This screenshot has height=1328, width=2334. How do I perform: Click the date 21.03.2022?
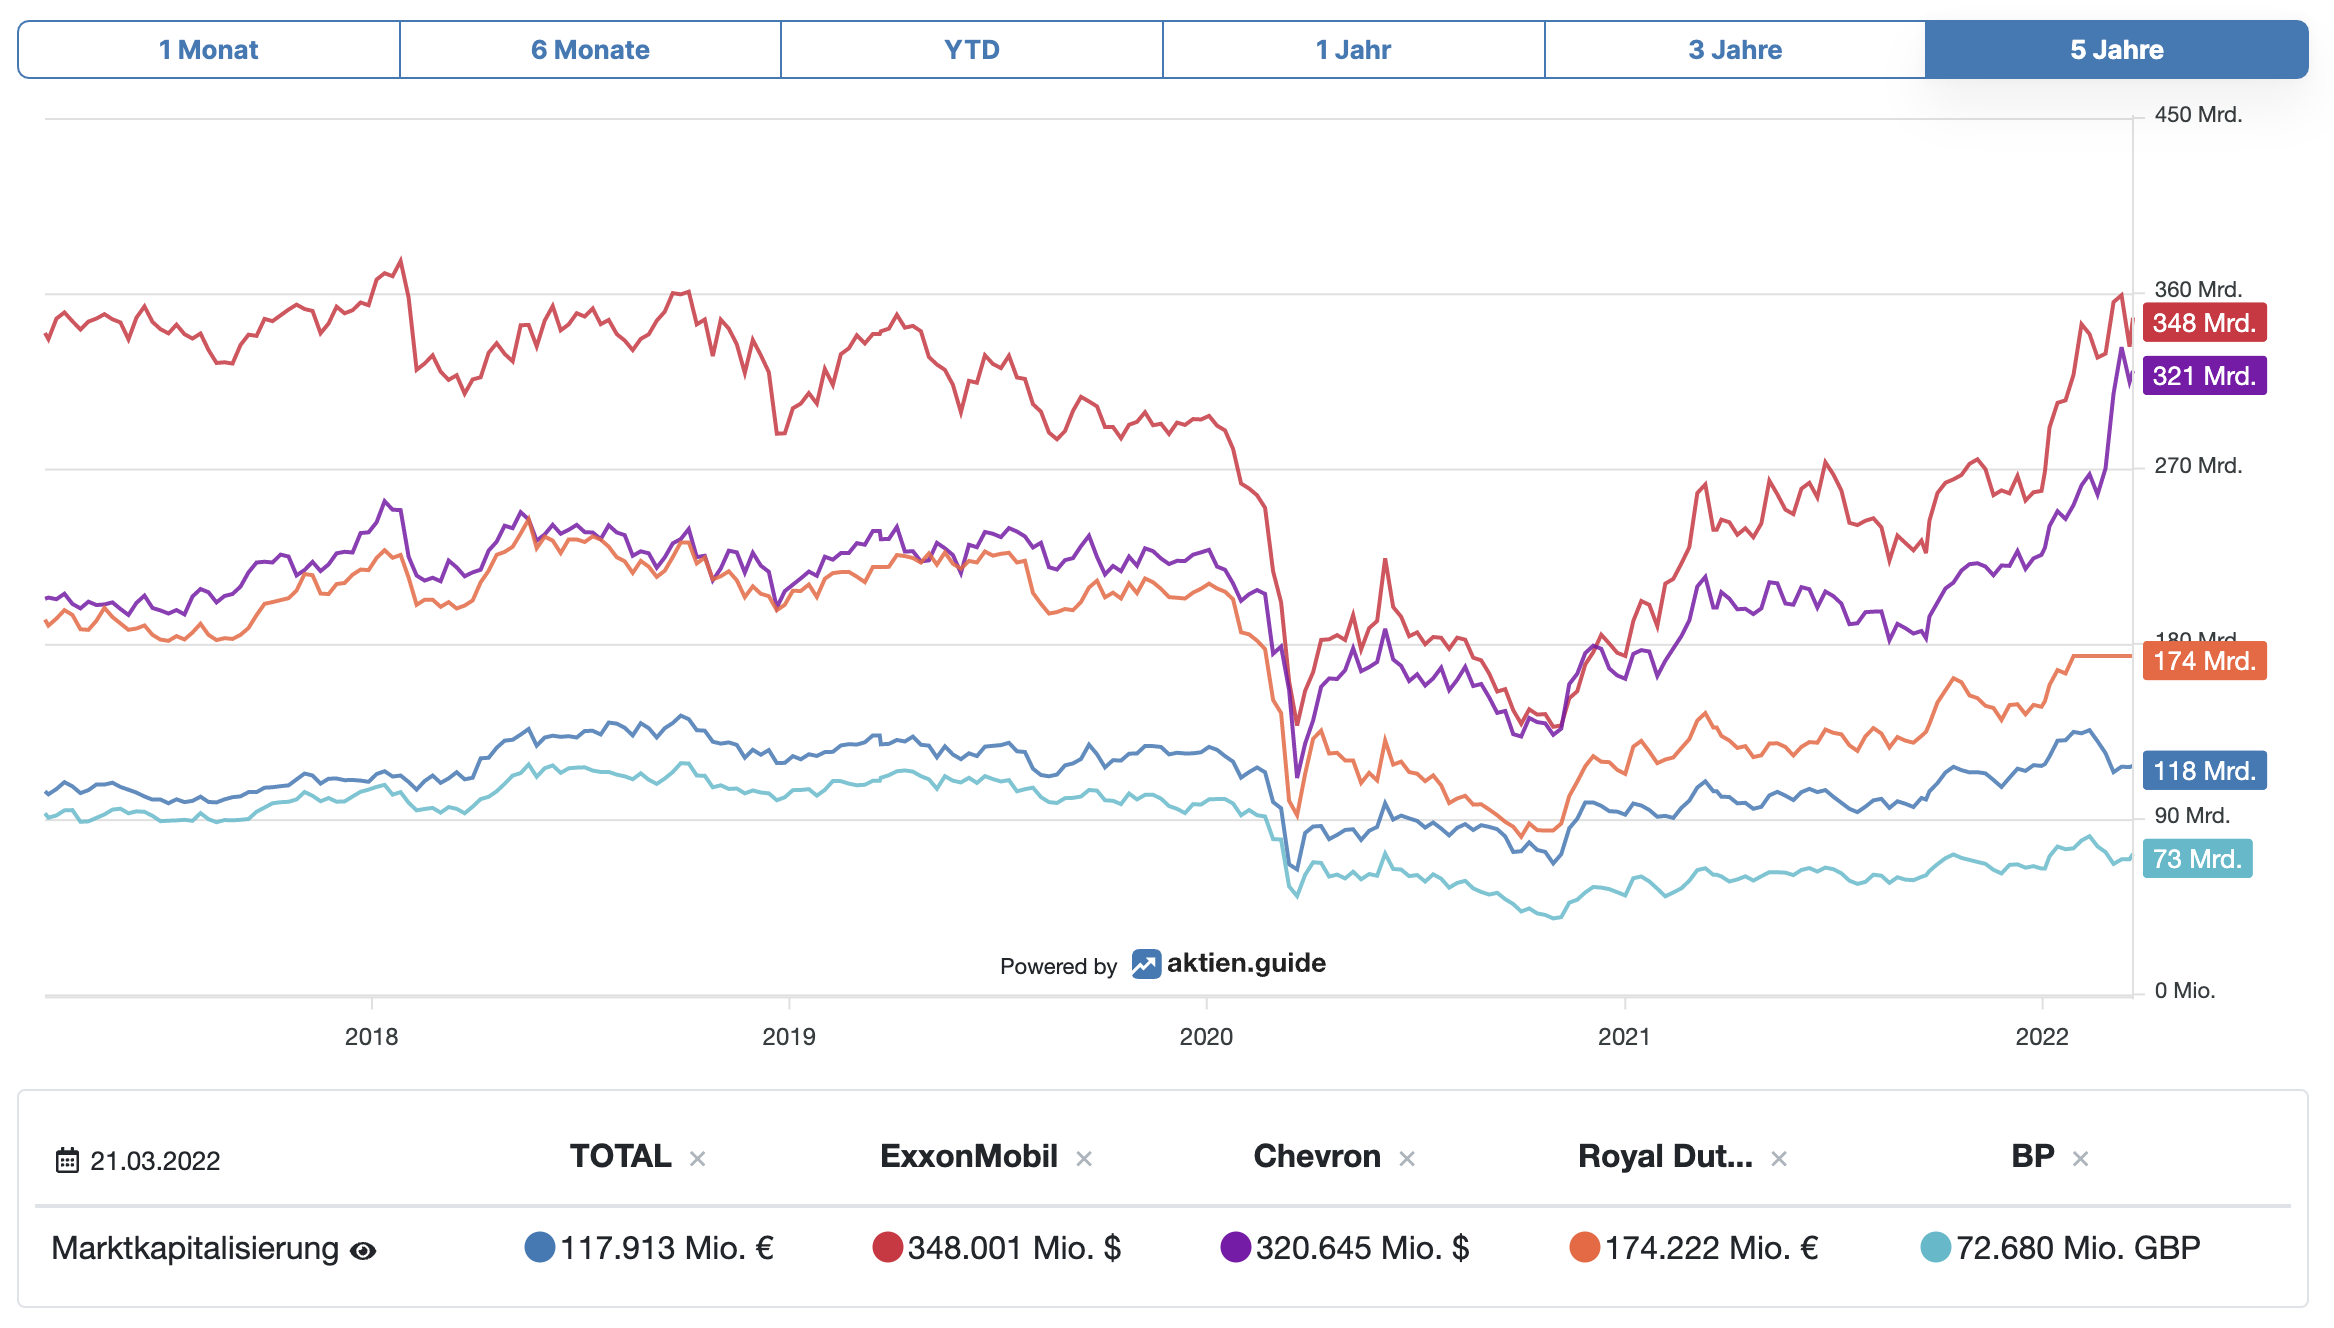click(155, 1161)
